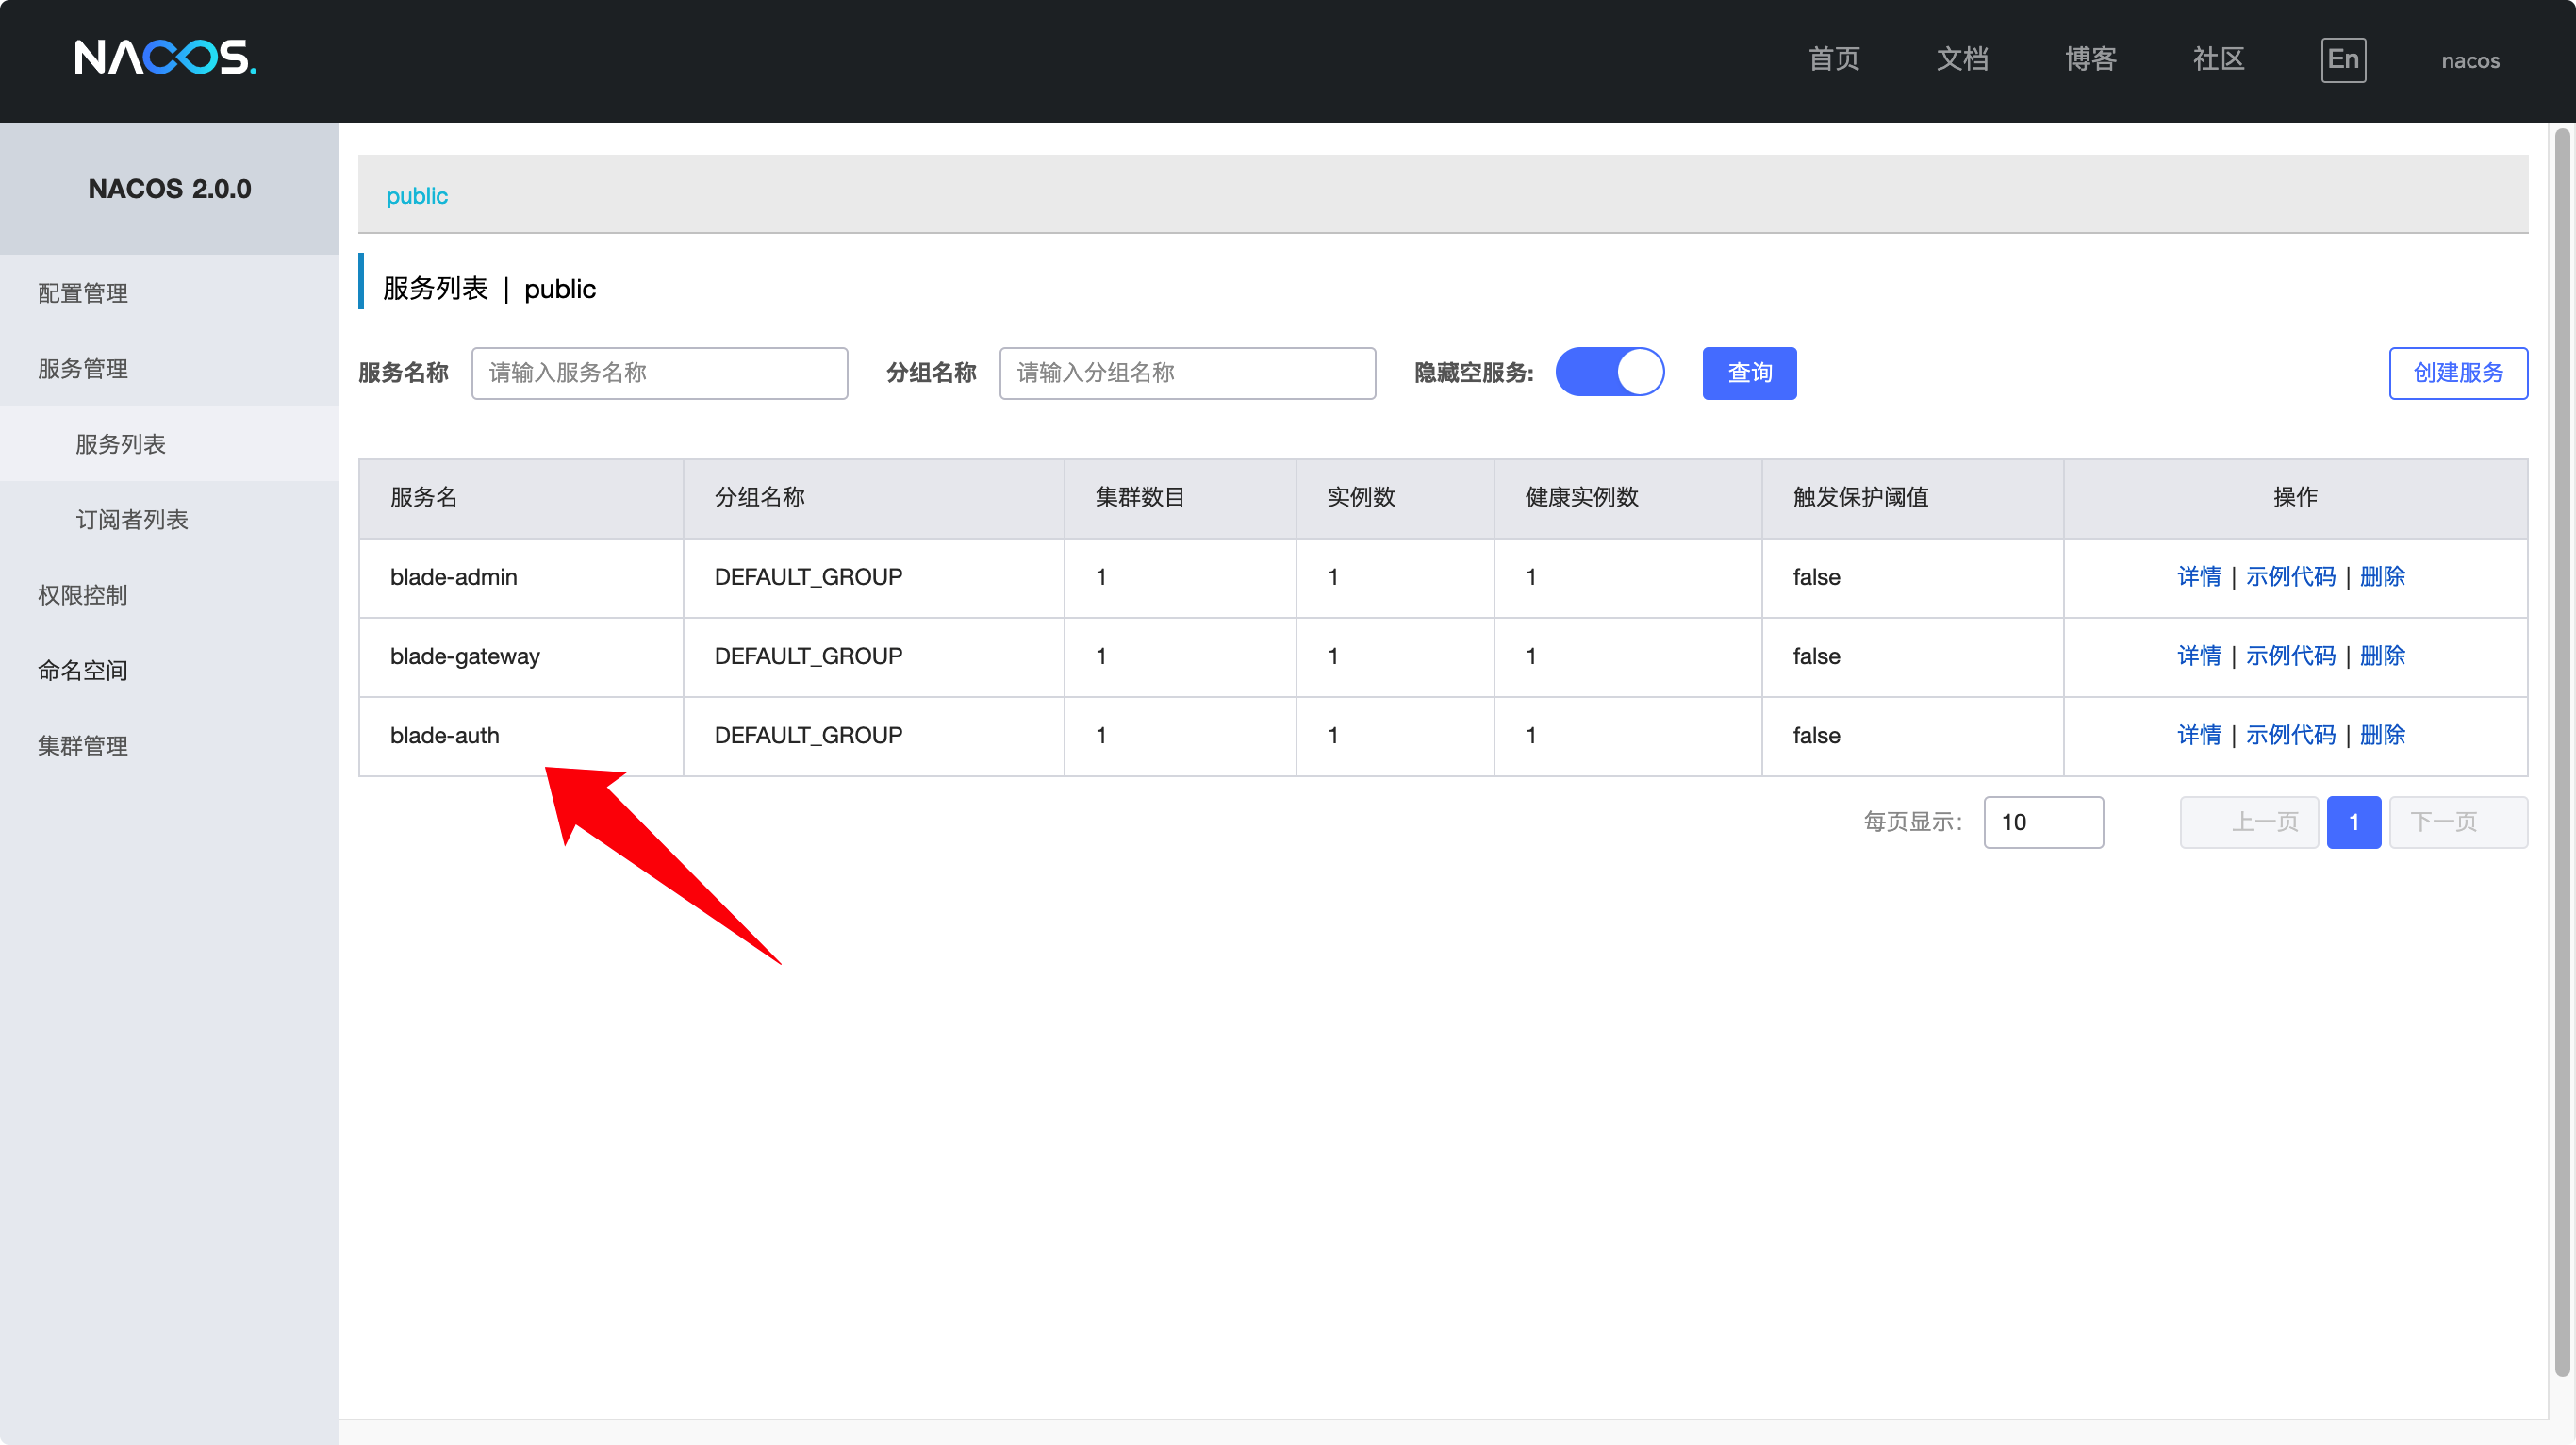Click the 创建服务 button

click(x=2458, y=373)
